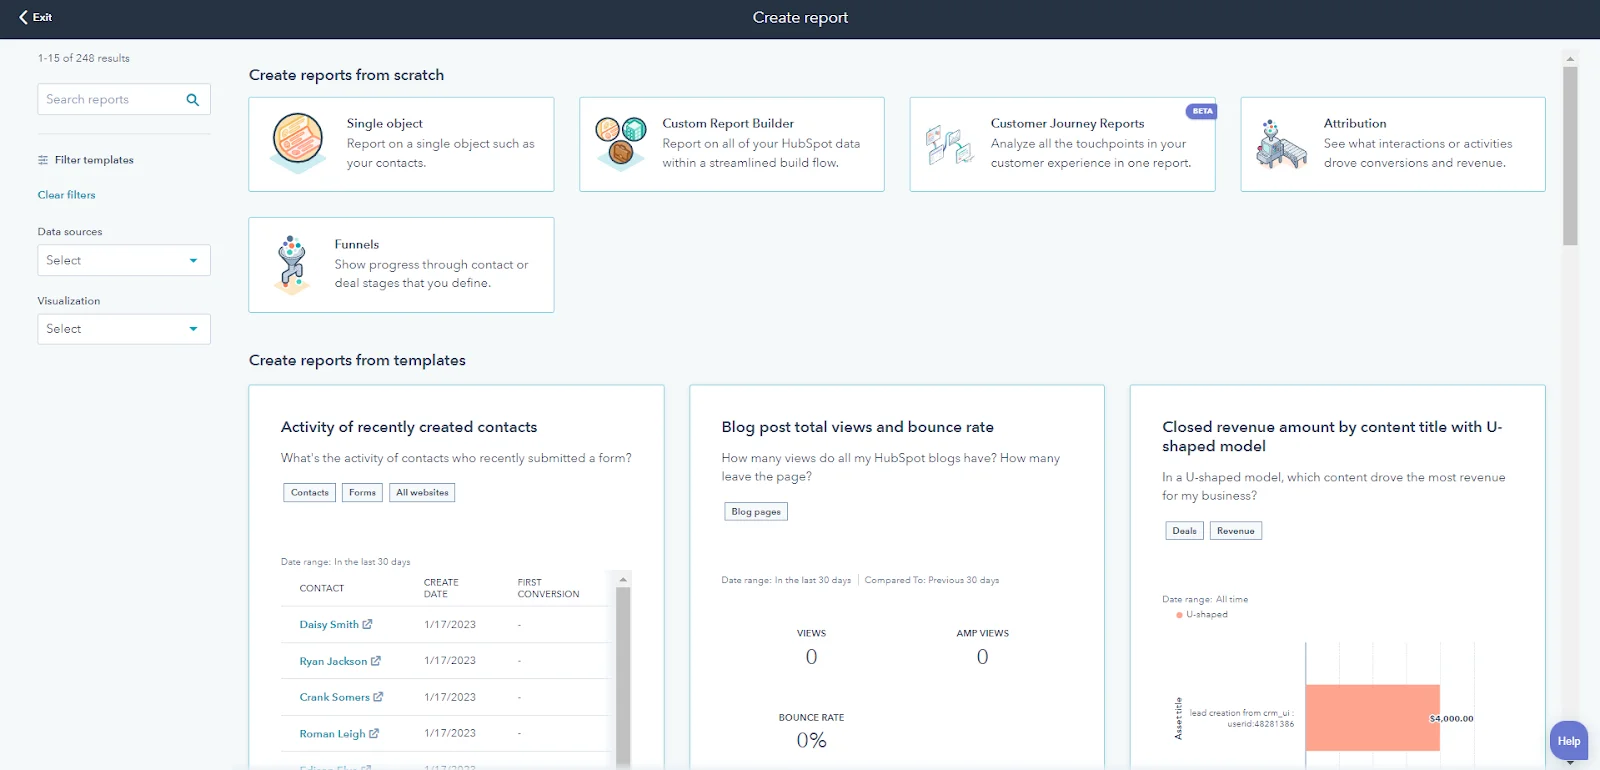Click the Help button
This screenshot has height=770, width=1600.
[x=1568, y=741]
